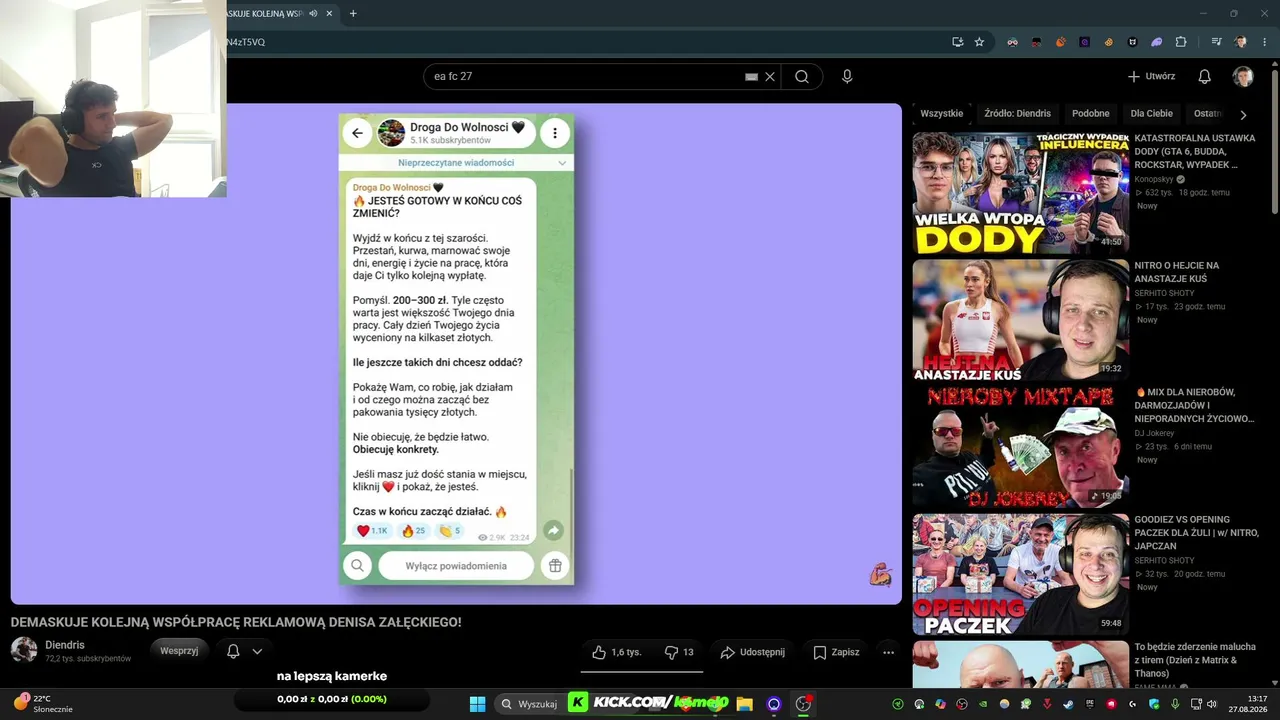Click the install app icon in address bar
Image resolution: width=1280 pixels, height=720 pixels.
pyautogui.click(x=958, y=42)
